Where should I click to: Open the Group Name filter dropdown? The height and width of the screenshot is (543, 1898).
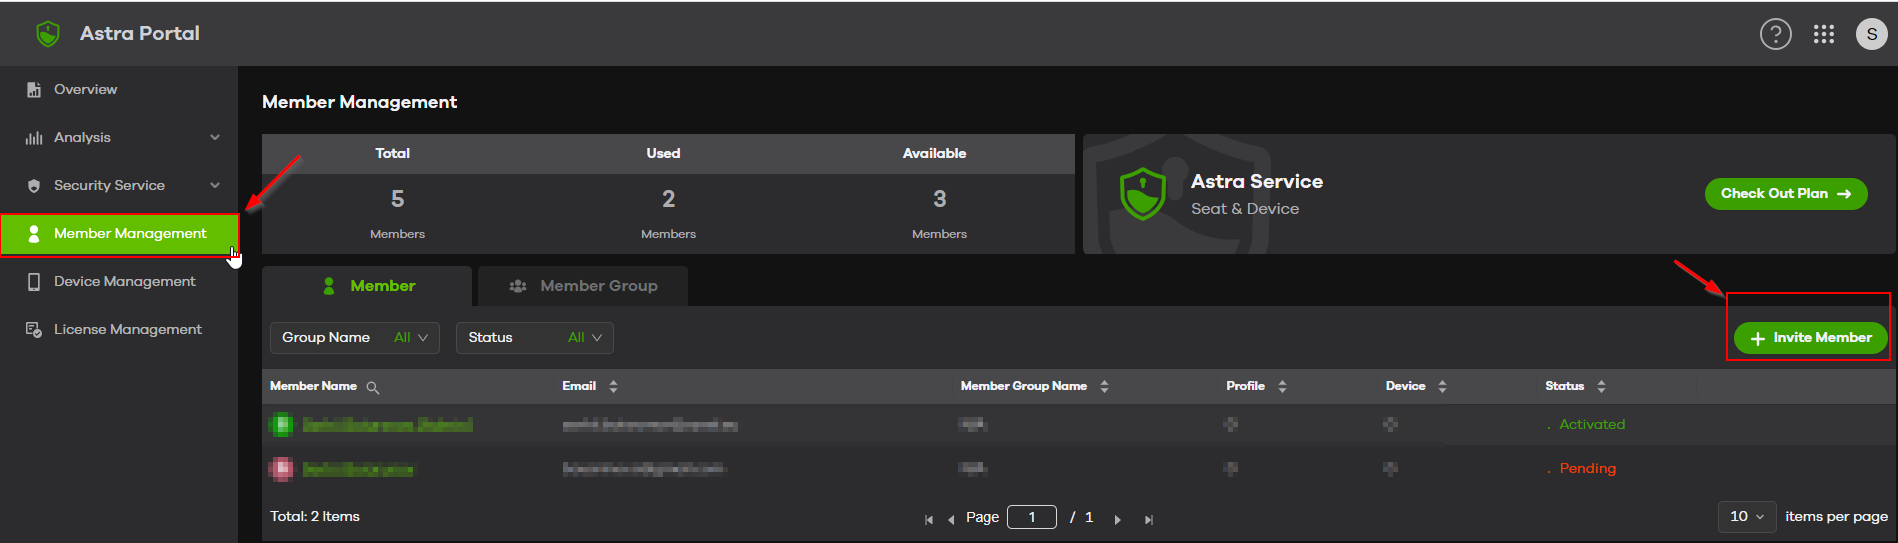pos(355,338)
